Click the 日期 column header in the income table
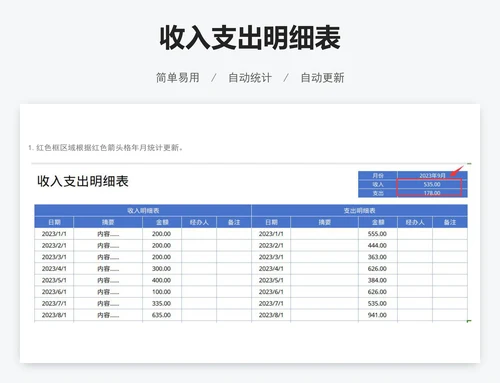This screenshot has height=383, width=500. pos(54,222)
